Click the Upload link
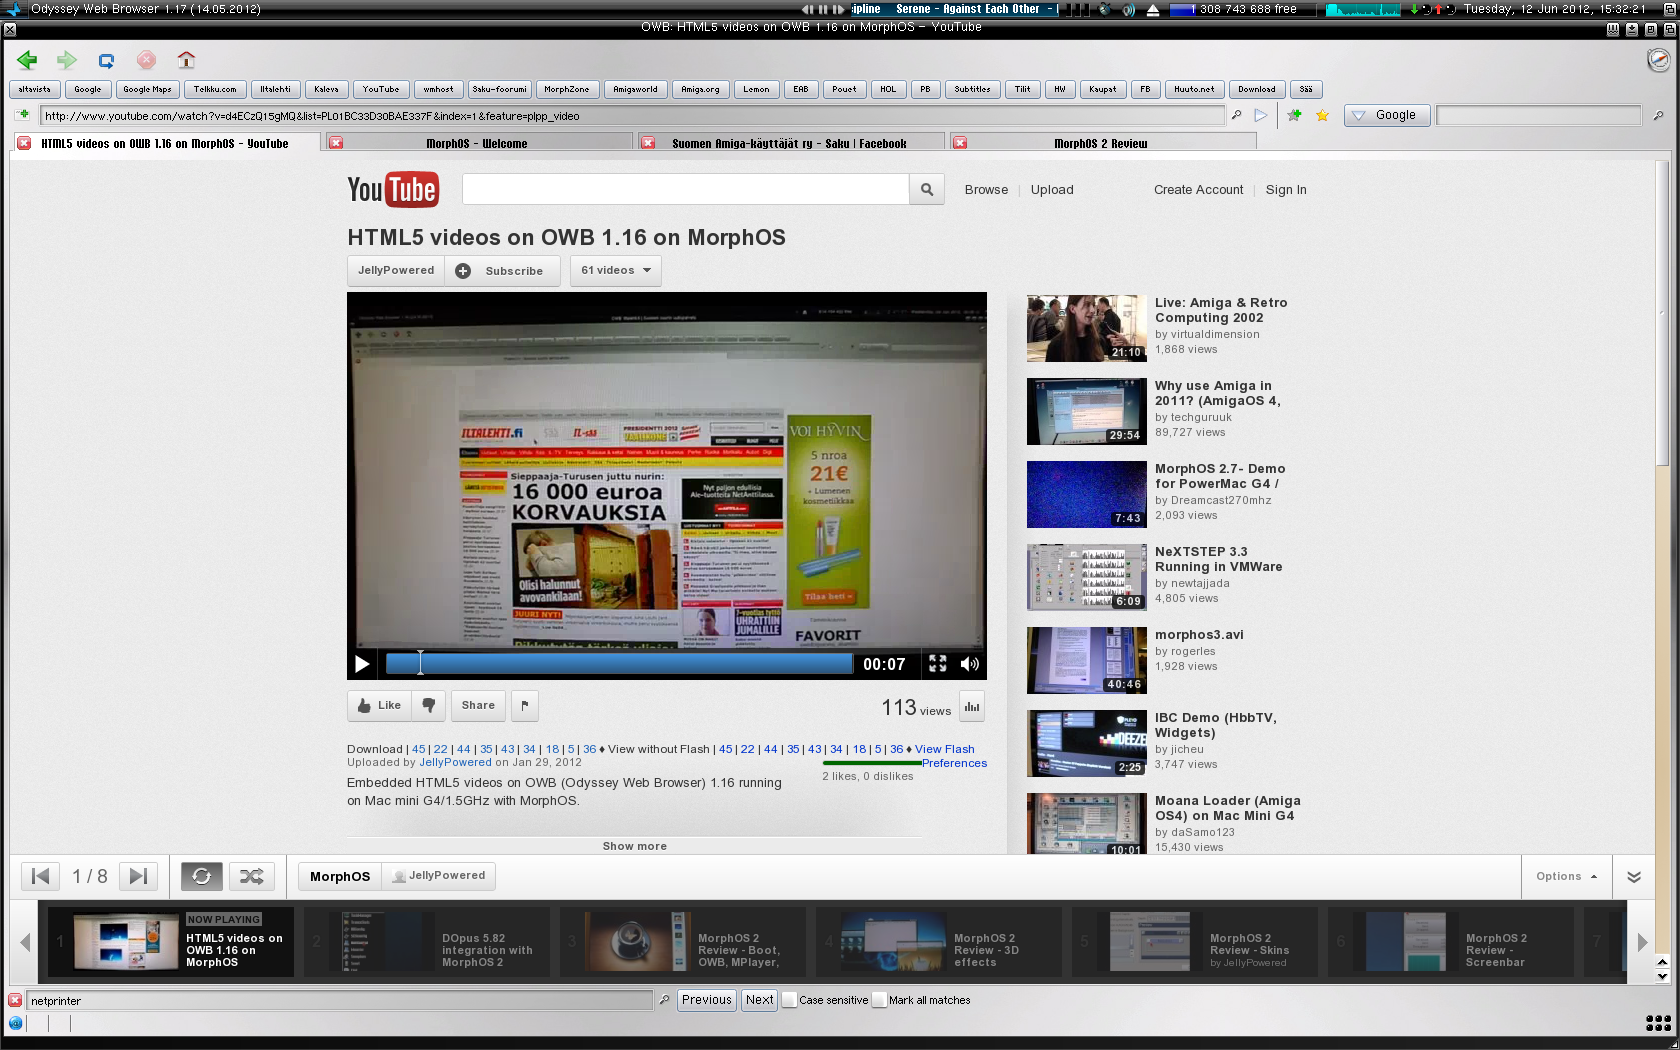Image resolution: width=1680 pixels, height=1050 pixels. coord(1052,190)
